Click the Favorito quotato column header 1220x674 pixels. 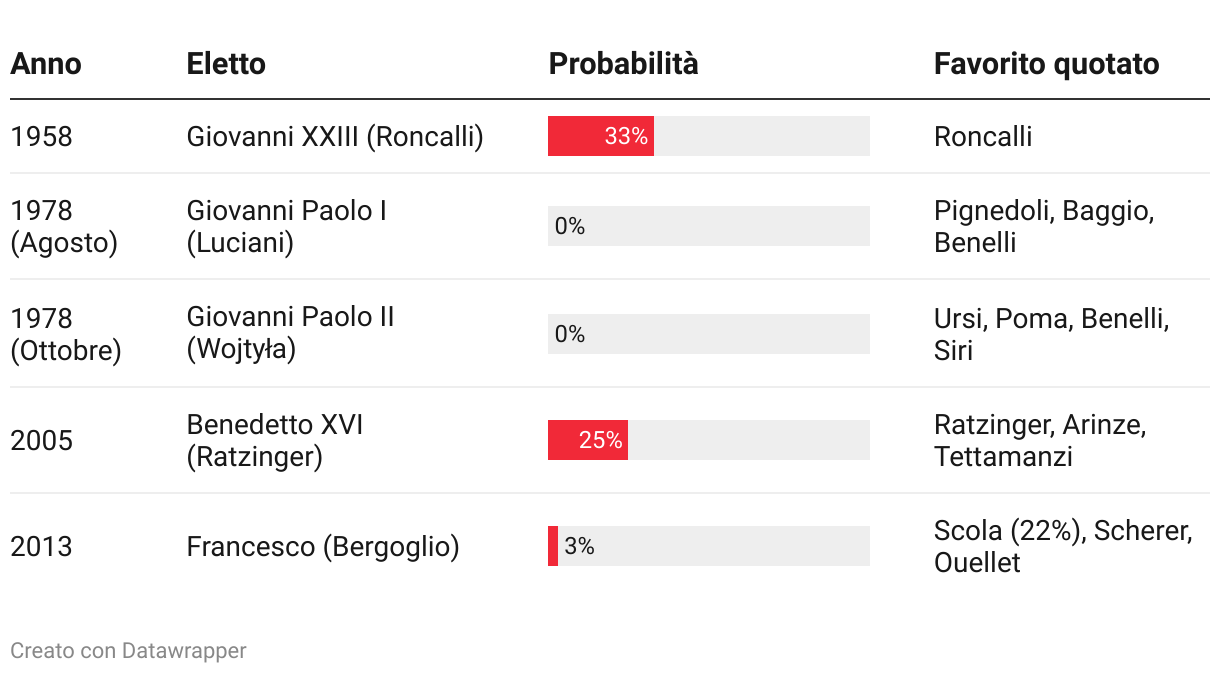pos(1046,64)
